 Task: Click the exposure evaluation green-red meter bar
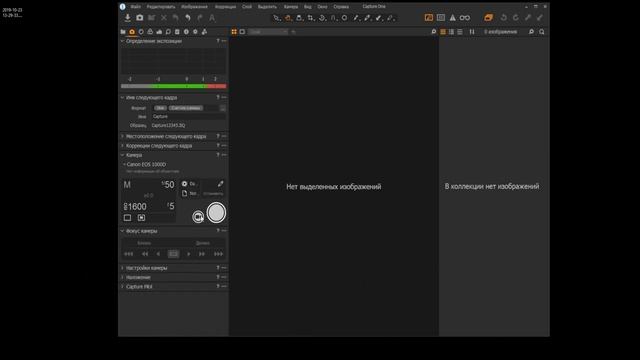[x=173, y=86]
